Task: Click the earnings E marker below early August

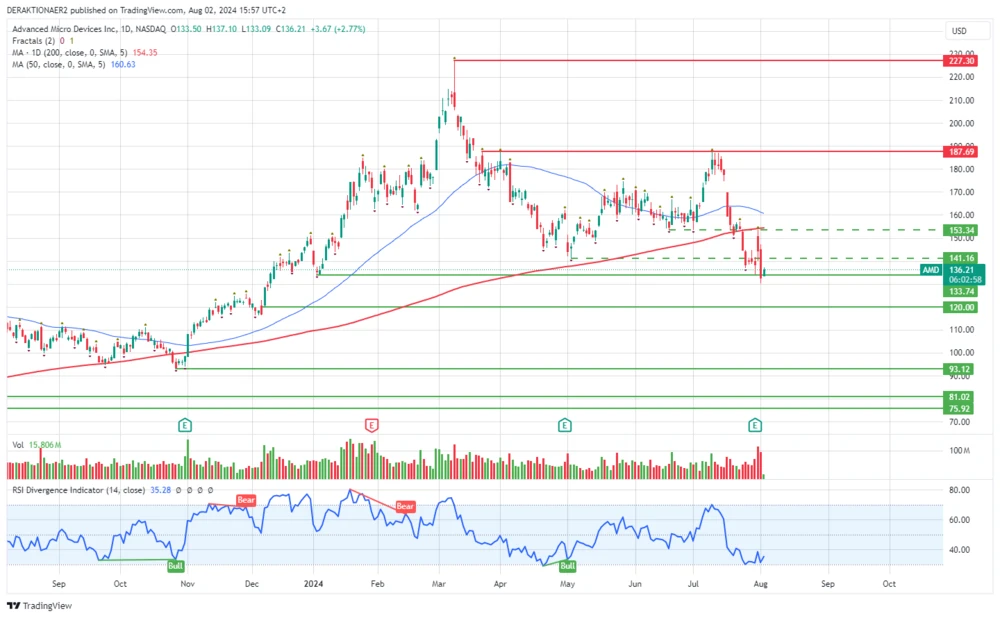Action: point(755,424)
